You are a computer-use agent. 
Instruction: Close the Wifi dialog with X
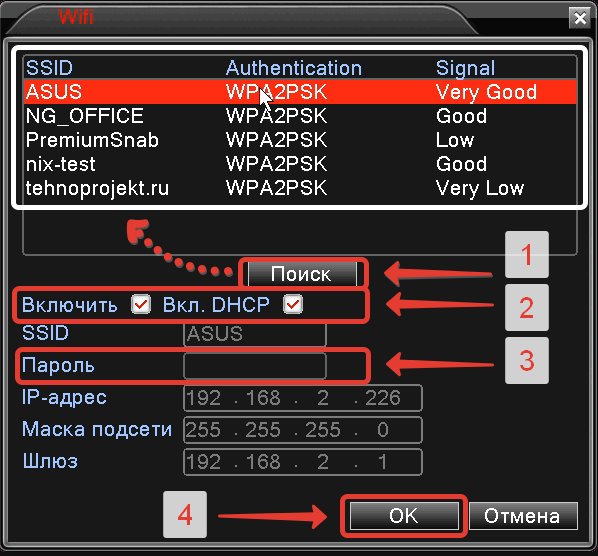580,18
